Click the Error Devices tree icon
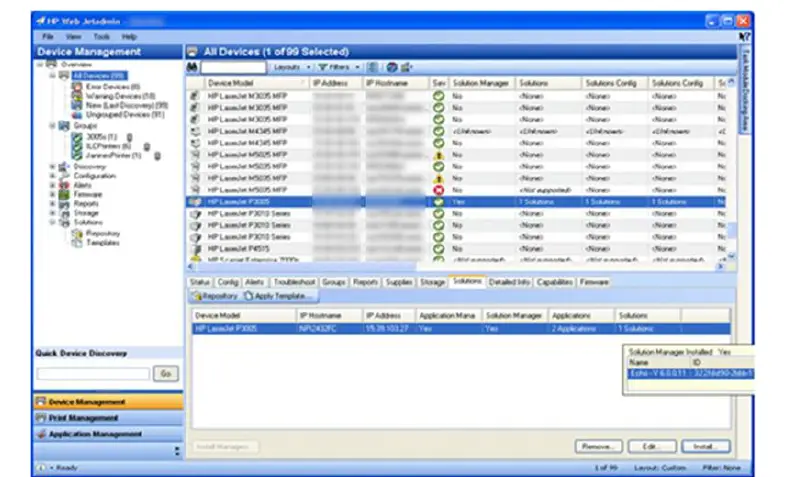The width and height of the screenshot is (798, 477). click(x=77, y=87)
